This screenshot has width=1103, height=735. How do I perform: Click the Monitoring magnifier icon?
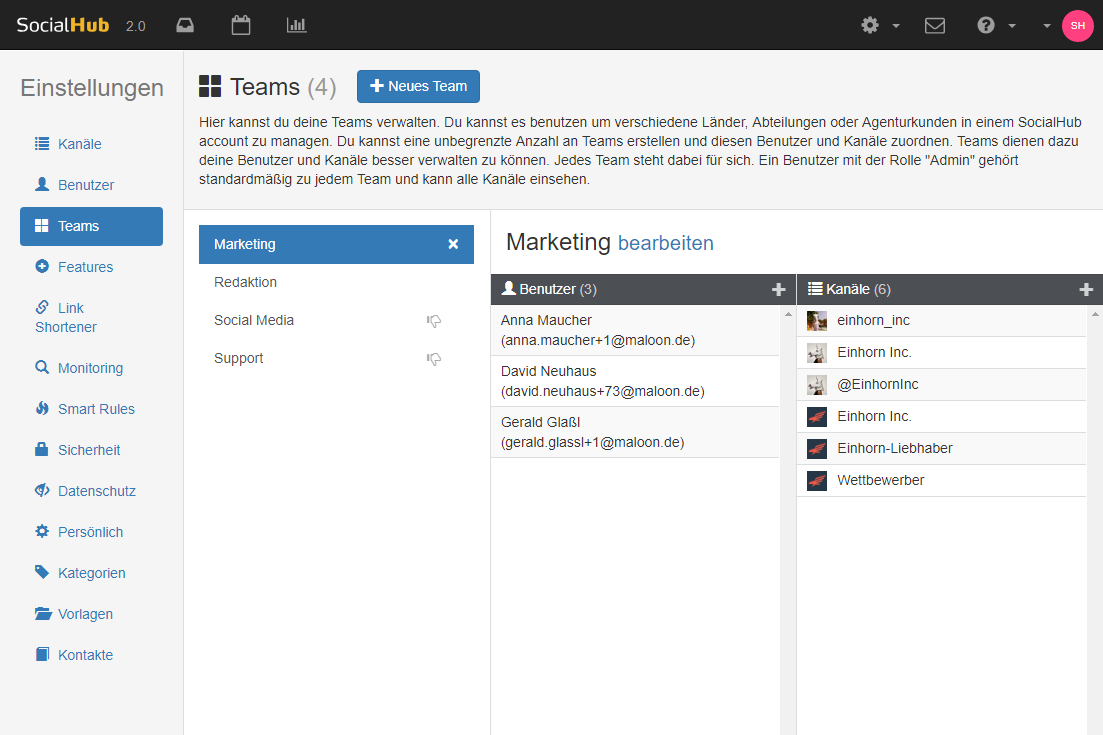[x=42, y=367]
